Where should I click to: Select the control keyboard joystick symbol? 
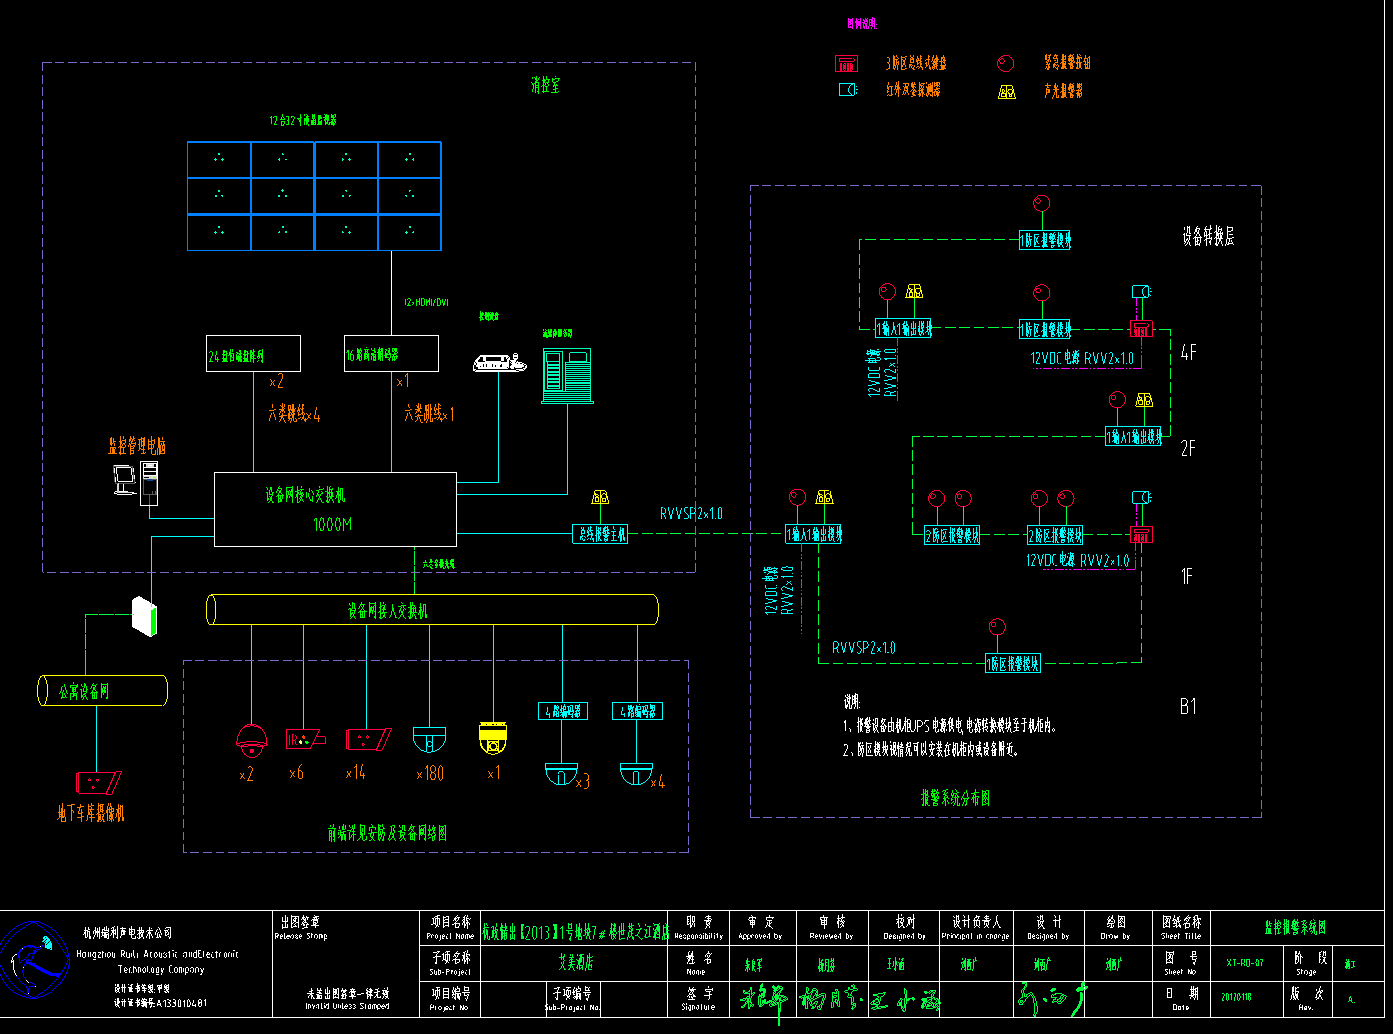pyautogui.click(x=498, y=362)
